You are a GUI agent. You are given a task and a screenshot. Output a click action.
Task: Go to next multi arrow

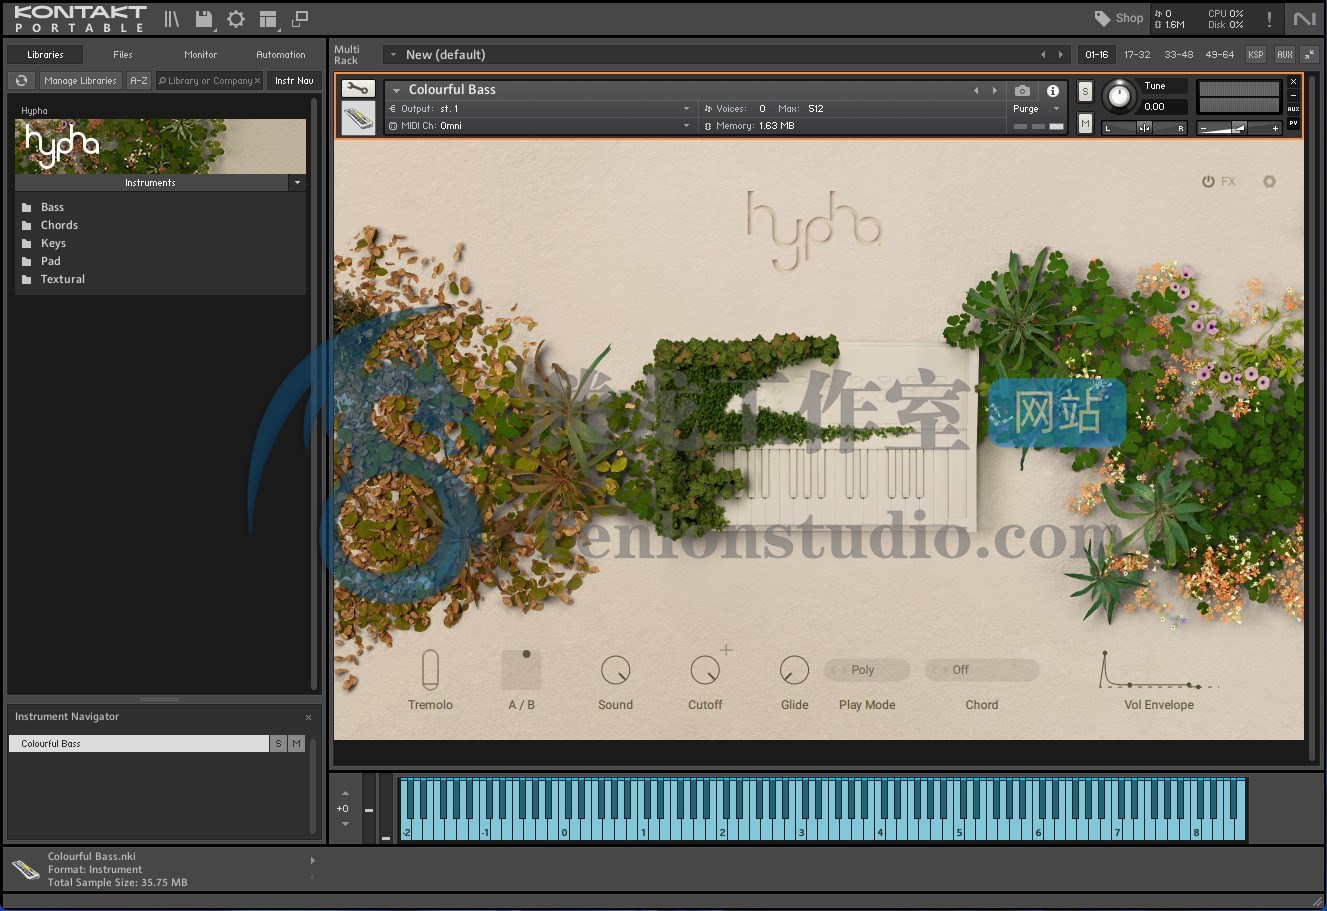click(x=1061, y=55)
